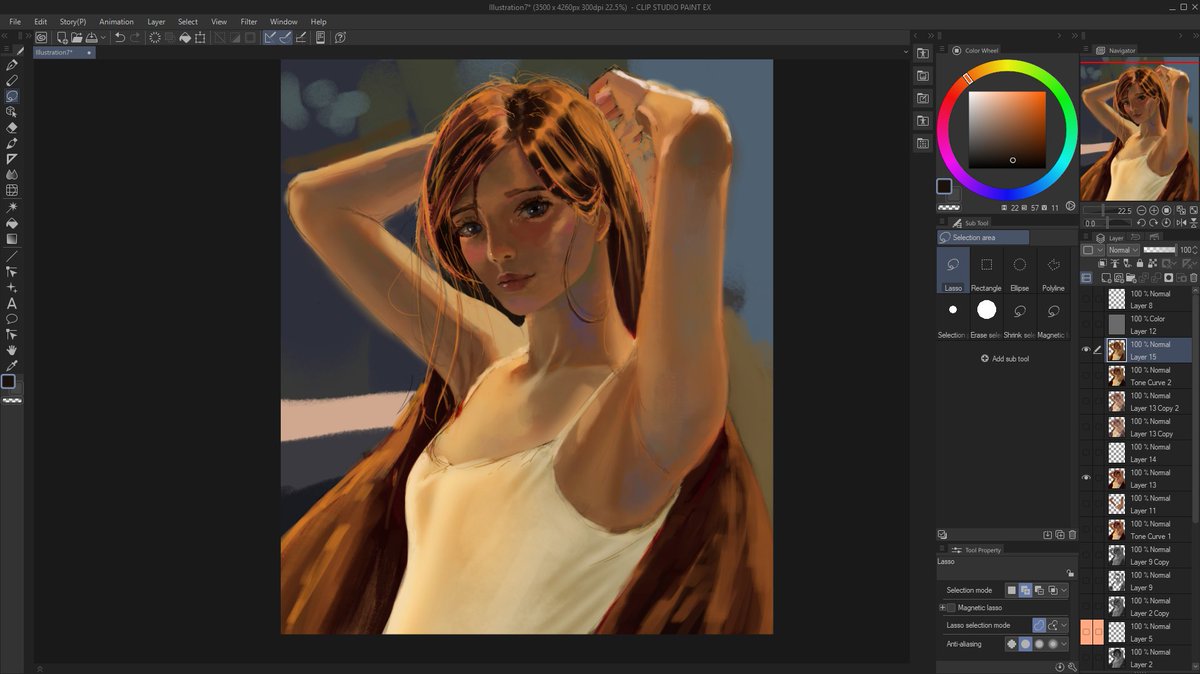The height and width of the screenshot is (674, 1200).
Task: Toggle Snap to ruler in command bar
Action: pos(271,38)
